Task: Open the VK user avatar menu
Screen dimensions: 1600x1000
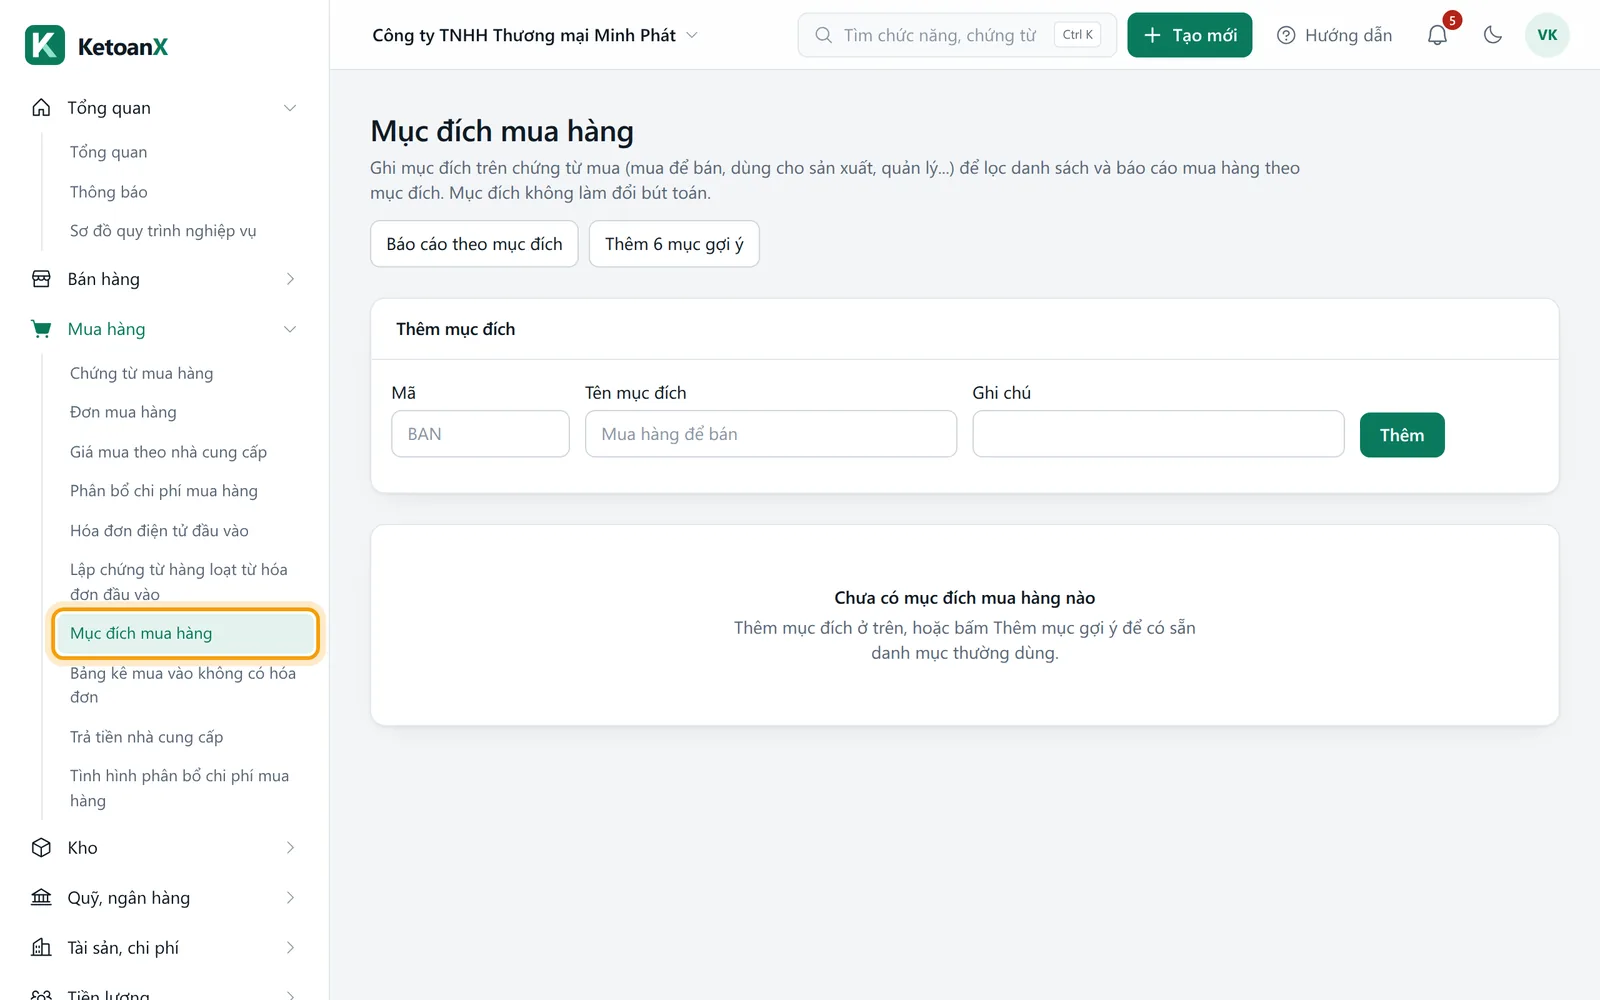Action: click(1547, 35)
